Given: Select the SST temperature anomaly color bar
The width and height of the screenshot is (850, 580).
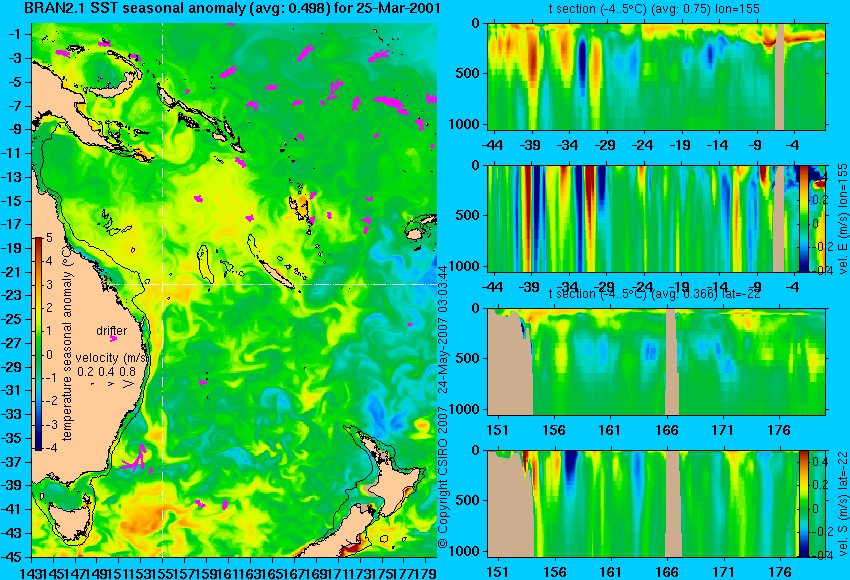Looking at the screenshot, I should point(38,344).
